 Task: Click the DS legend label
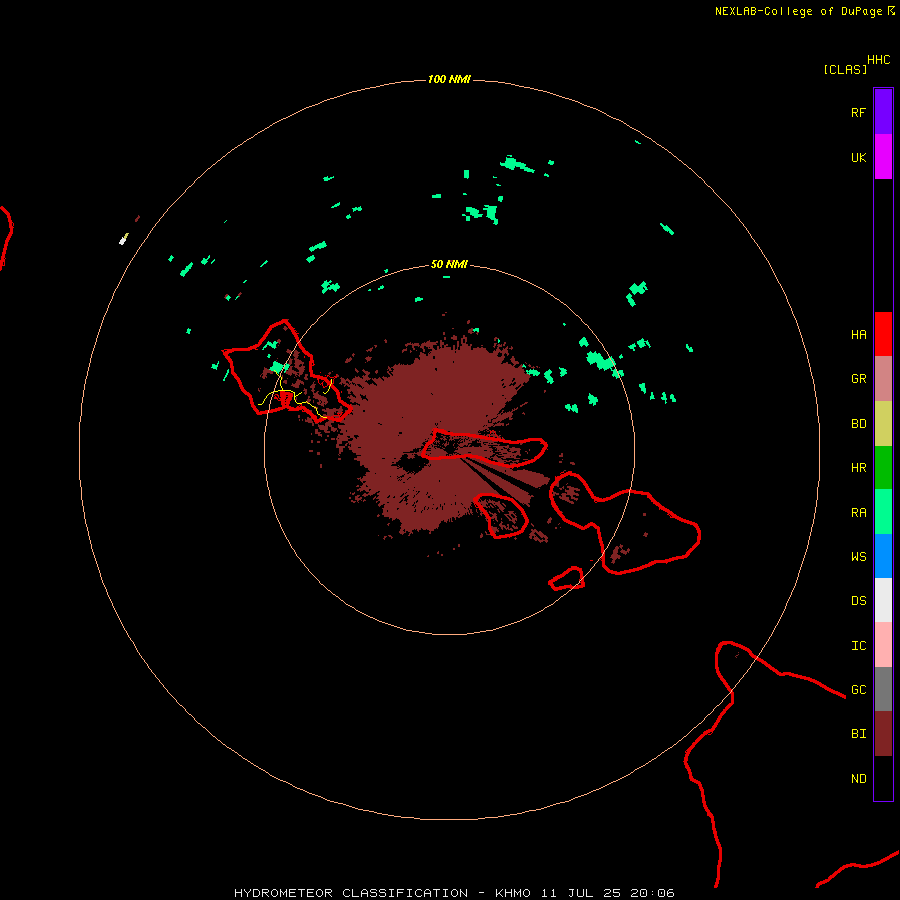[858, 601]
